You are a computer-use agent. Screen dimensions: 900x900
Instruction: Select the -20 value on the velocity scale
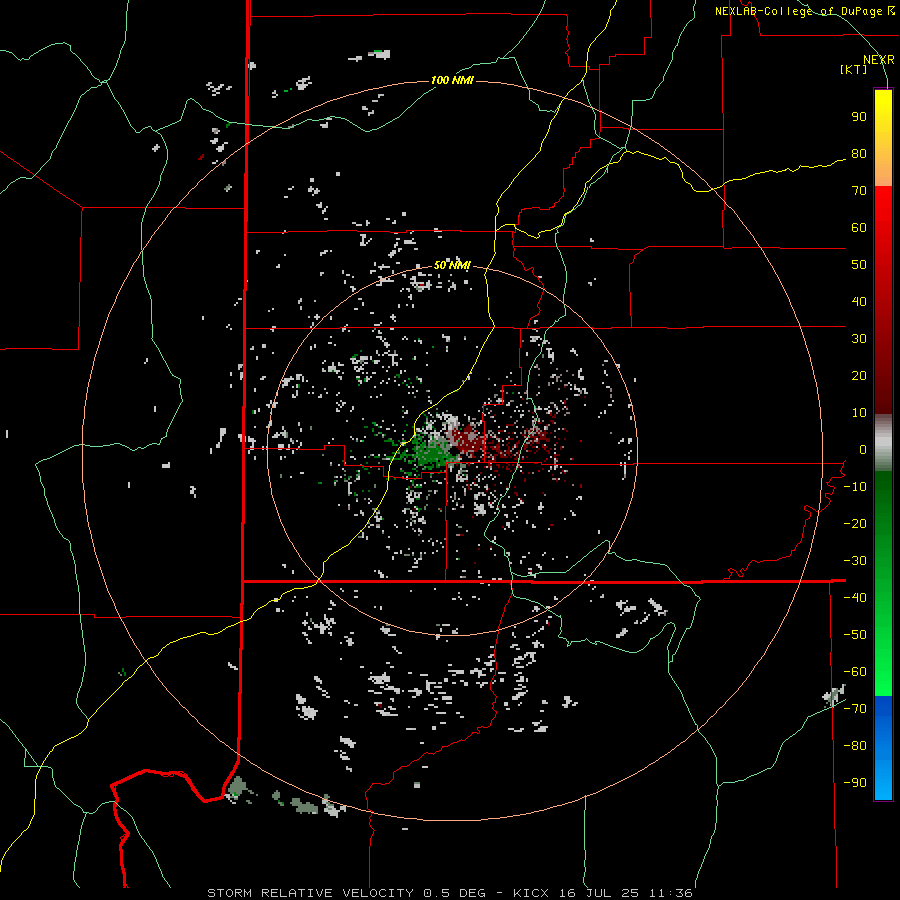point(855,524)
